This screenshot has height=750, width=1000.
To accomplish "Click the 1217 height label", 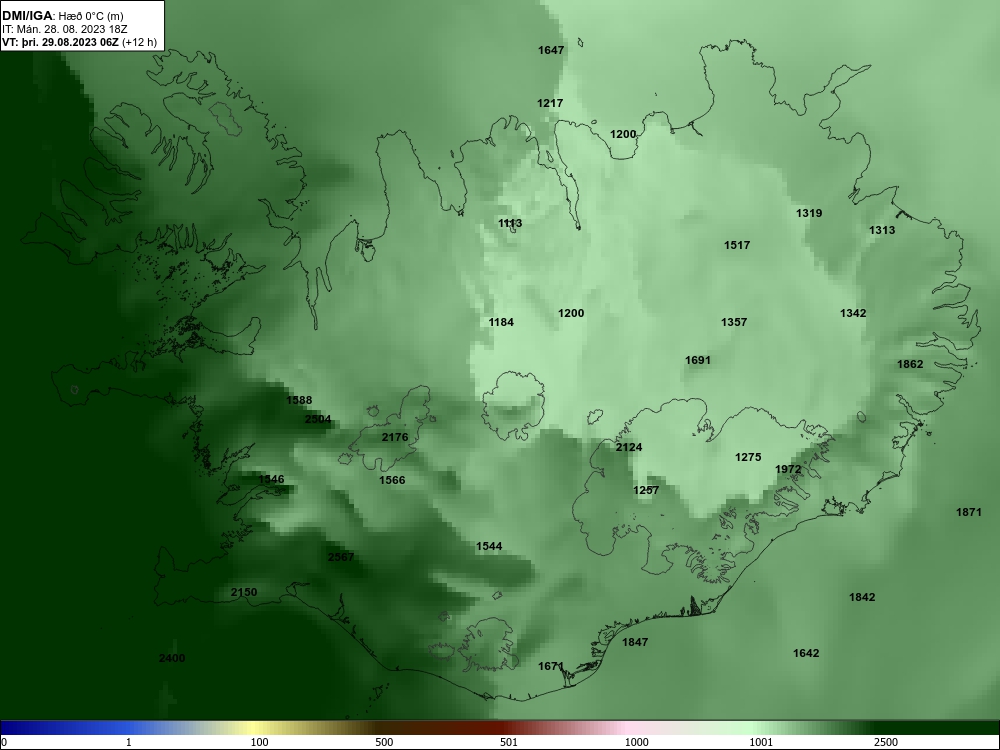I will pyautogui.click(x=550, y=103).
